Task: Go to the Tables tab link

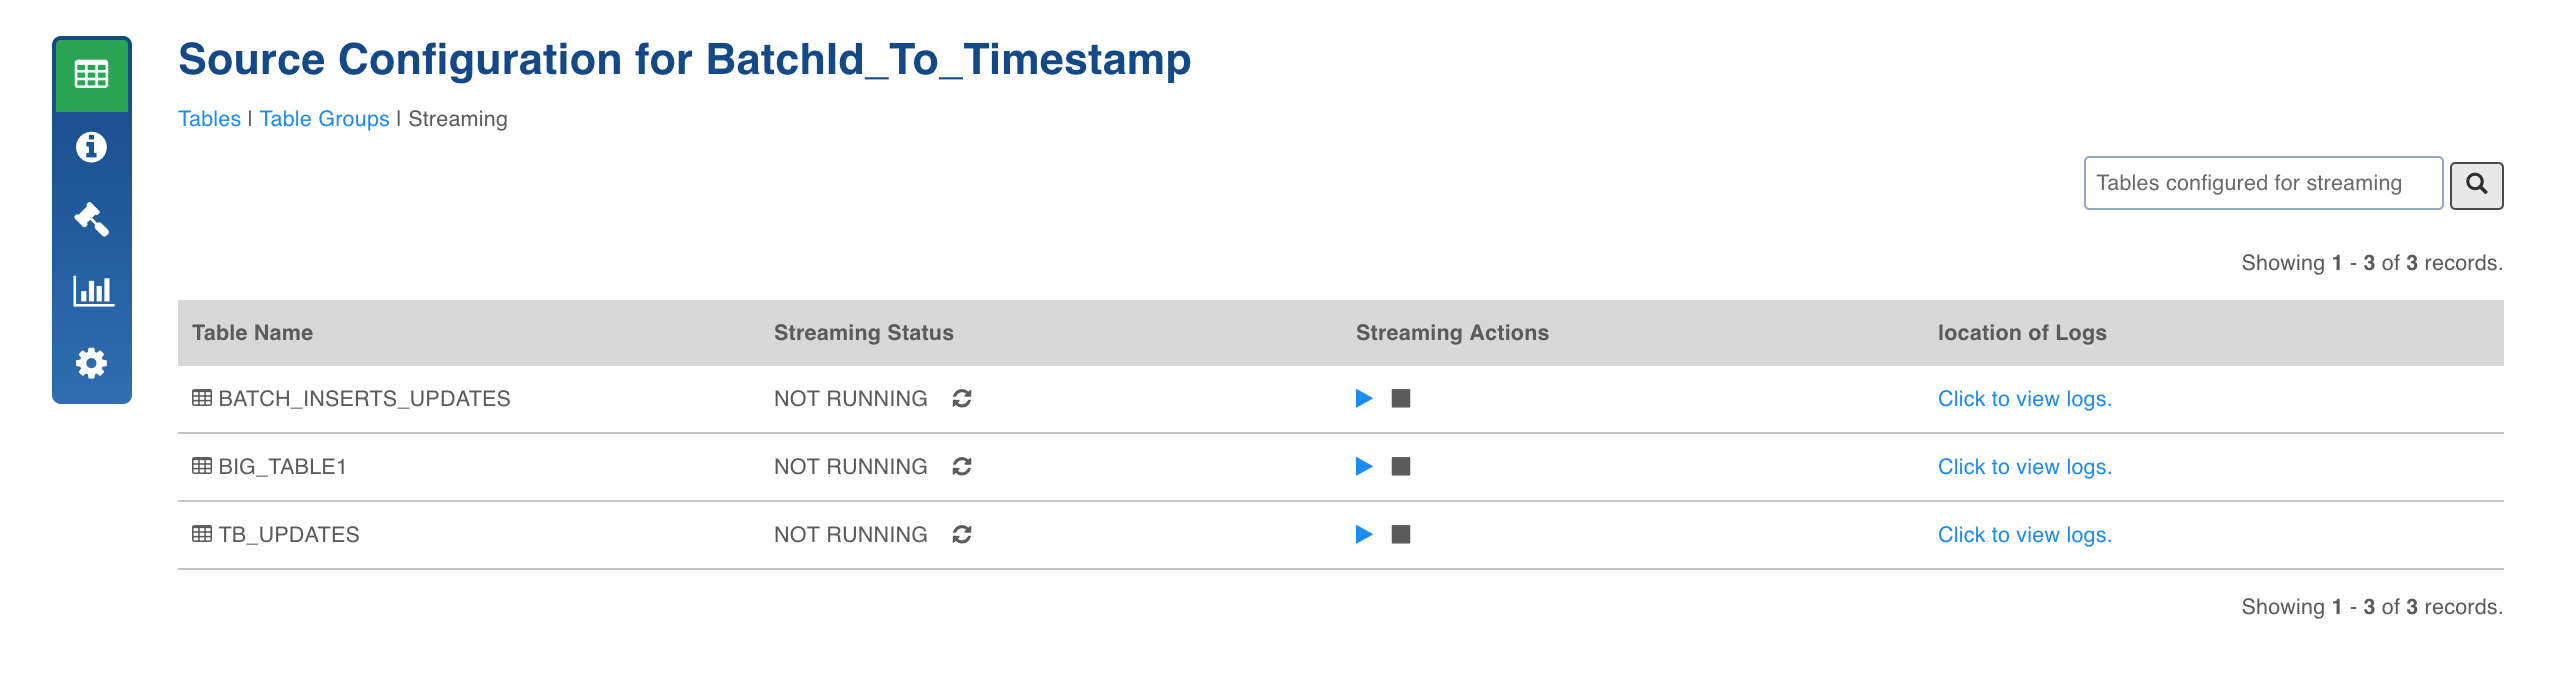Action: [x=209, y=119]
